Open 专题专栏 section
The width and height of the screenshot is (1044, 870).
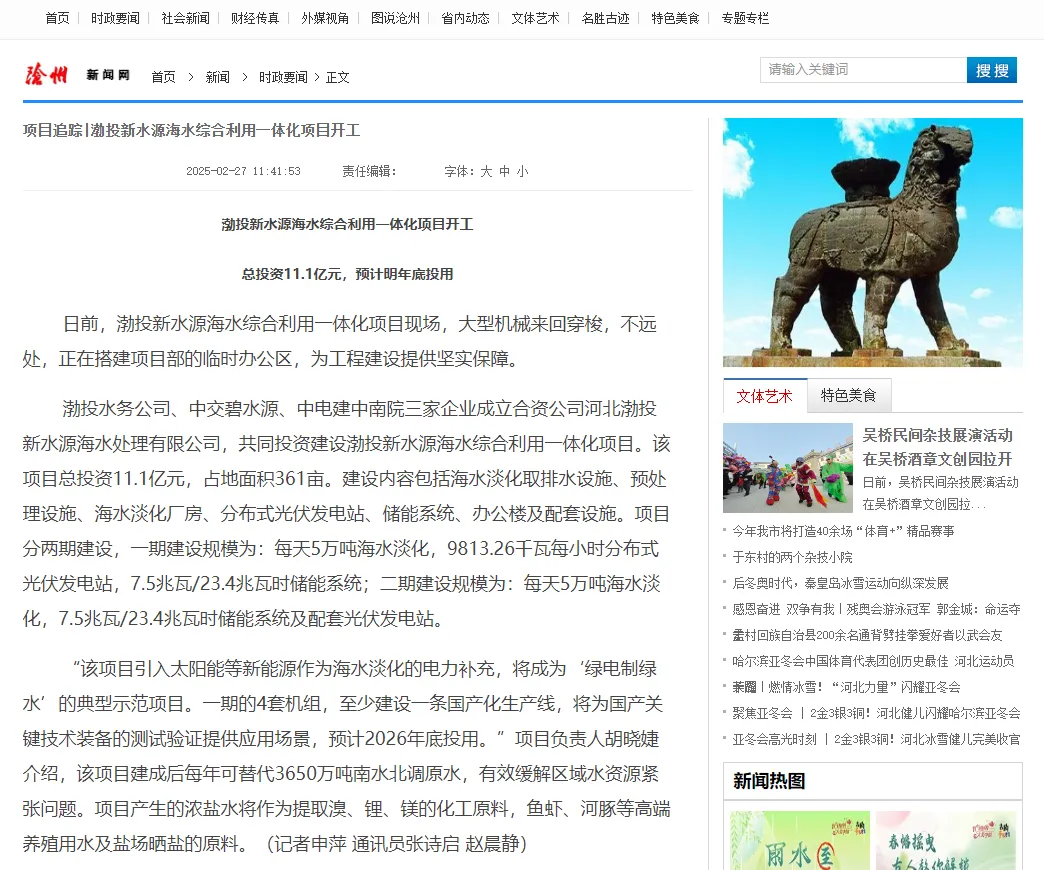click(x=745, y=18)
